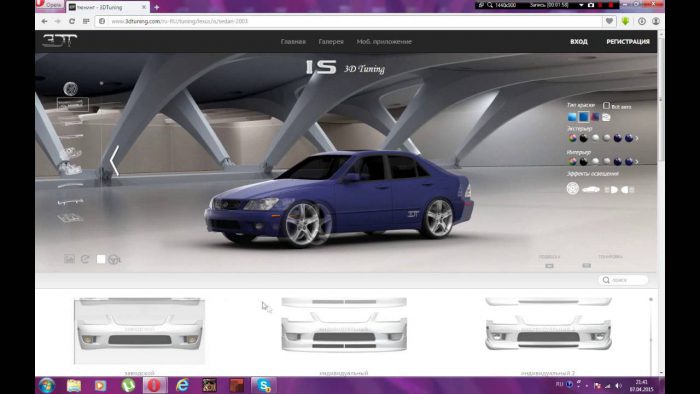The height and width of the screenshot is (394, 700).
Task: Open Skype from taskbar
Action: click(263, 385)
